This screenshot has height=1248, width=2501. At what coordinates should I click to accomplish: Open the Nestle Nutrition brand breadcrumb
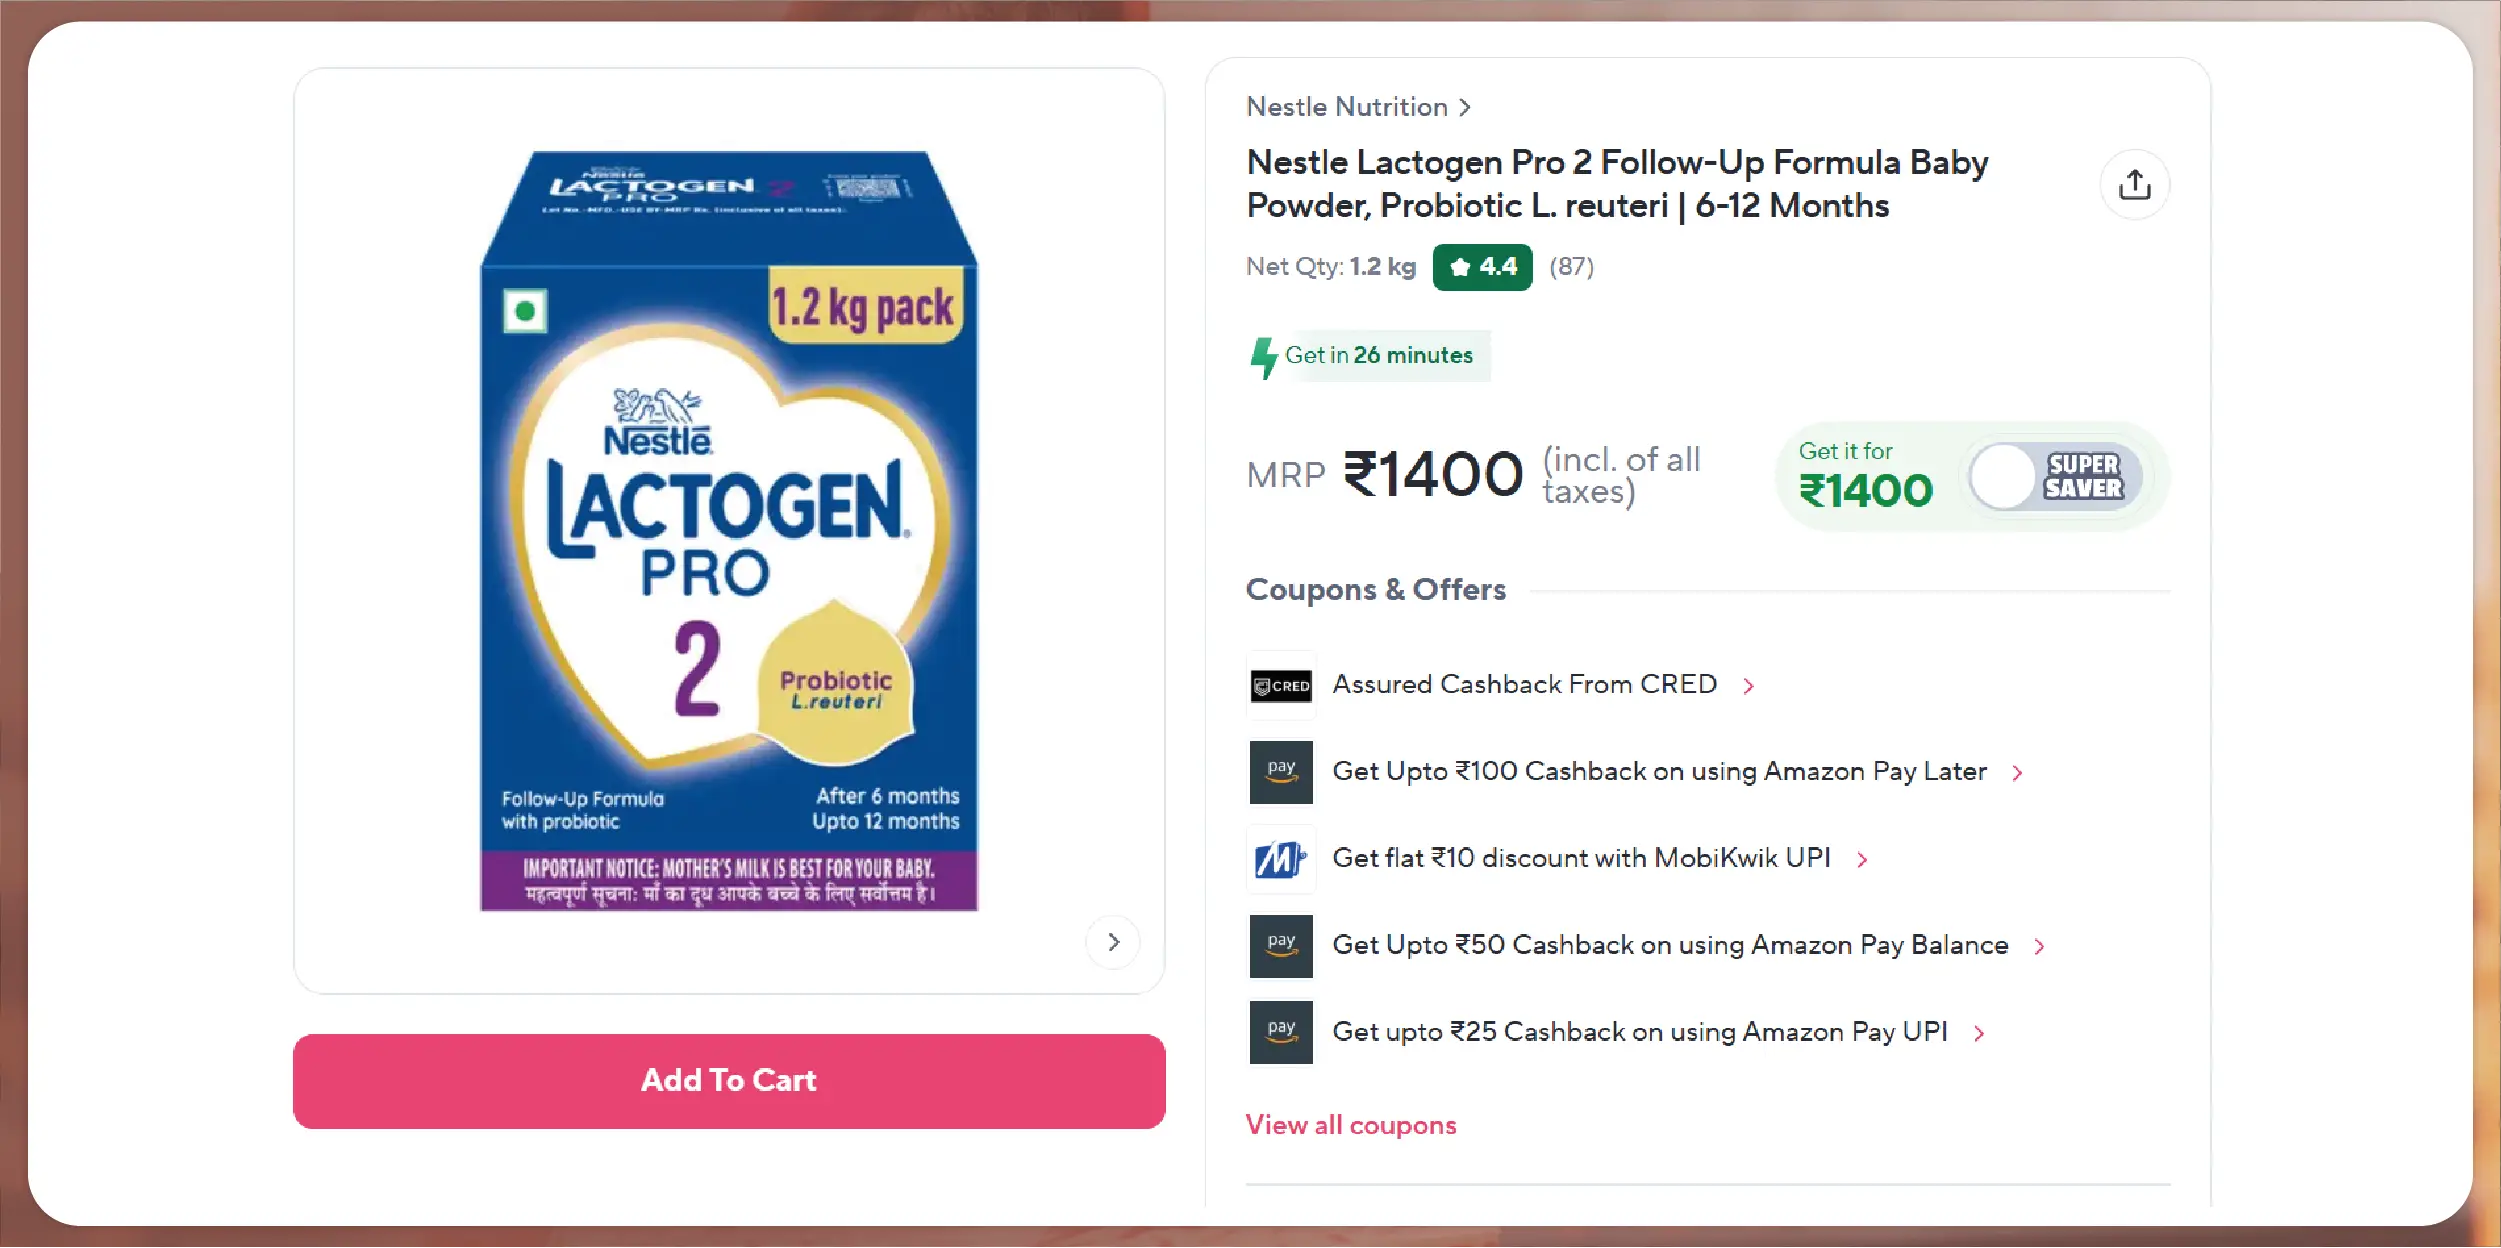[x=1358, y=107]
